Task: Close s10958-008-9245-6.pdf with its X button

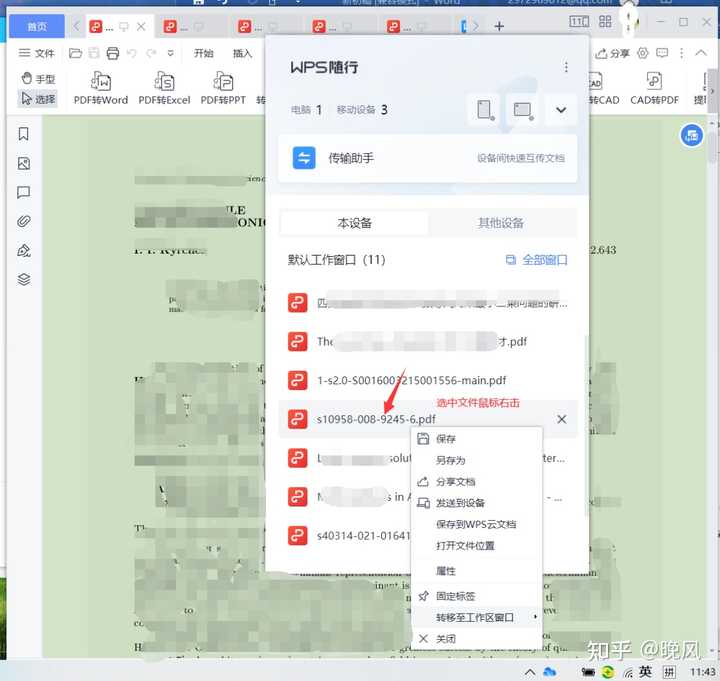Action: coord(561,419)
